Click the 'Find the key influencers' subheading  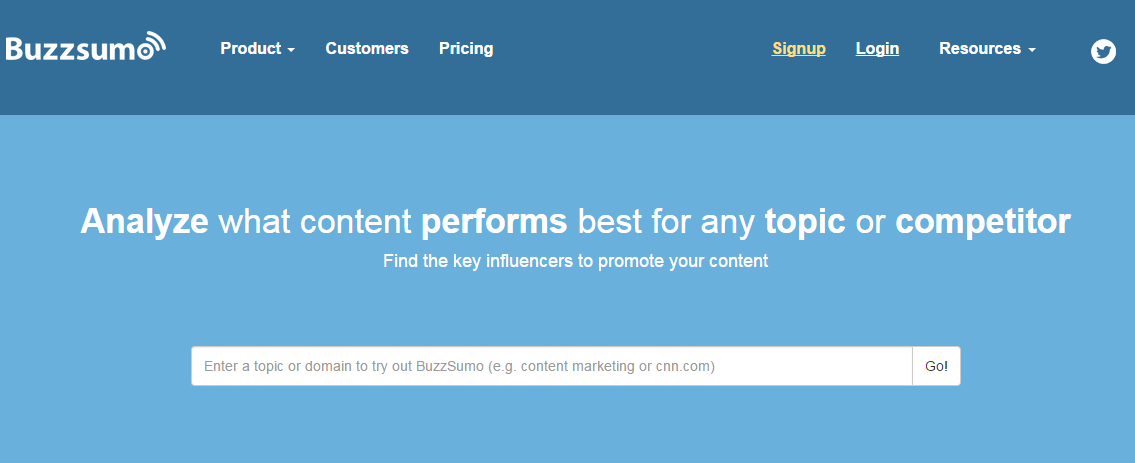point(575,261)
